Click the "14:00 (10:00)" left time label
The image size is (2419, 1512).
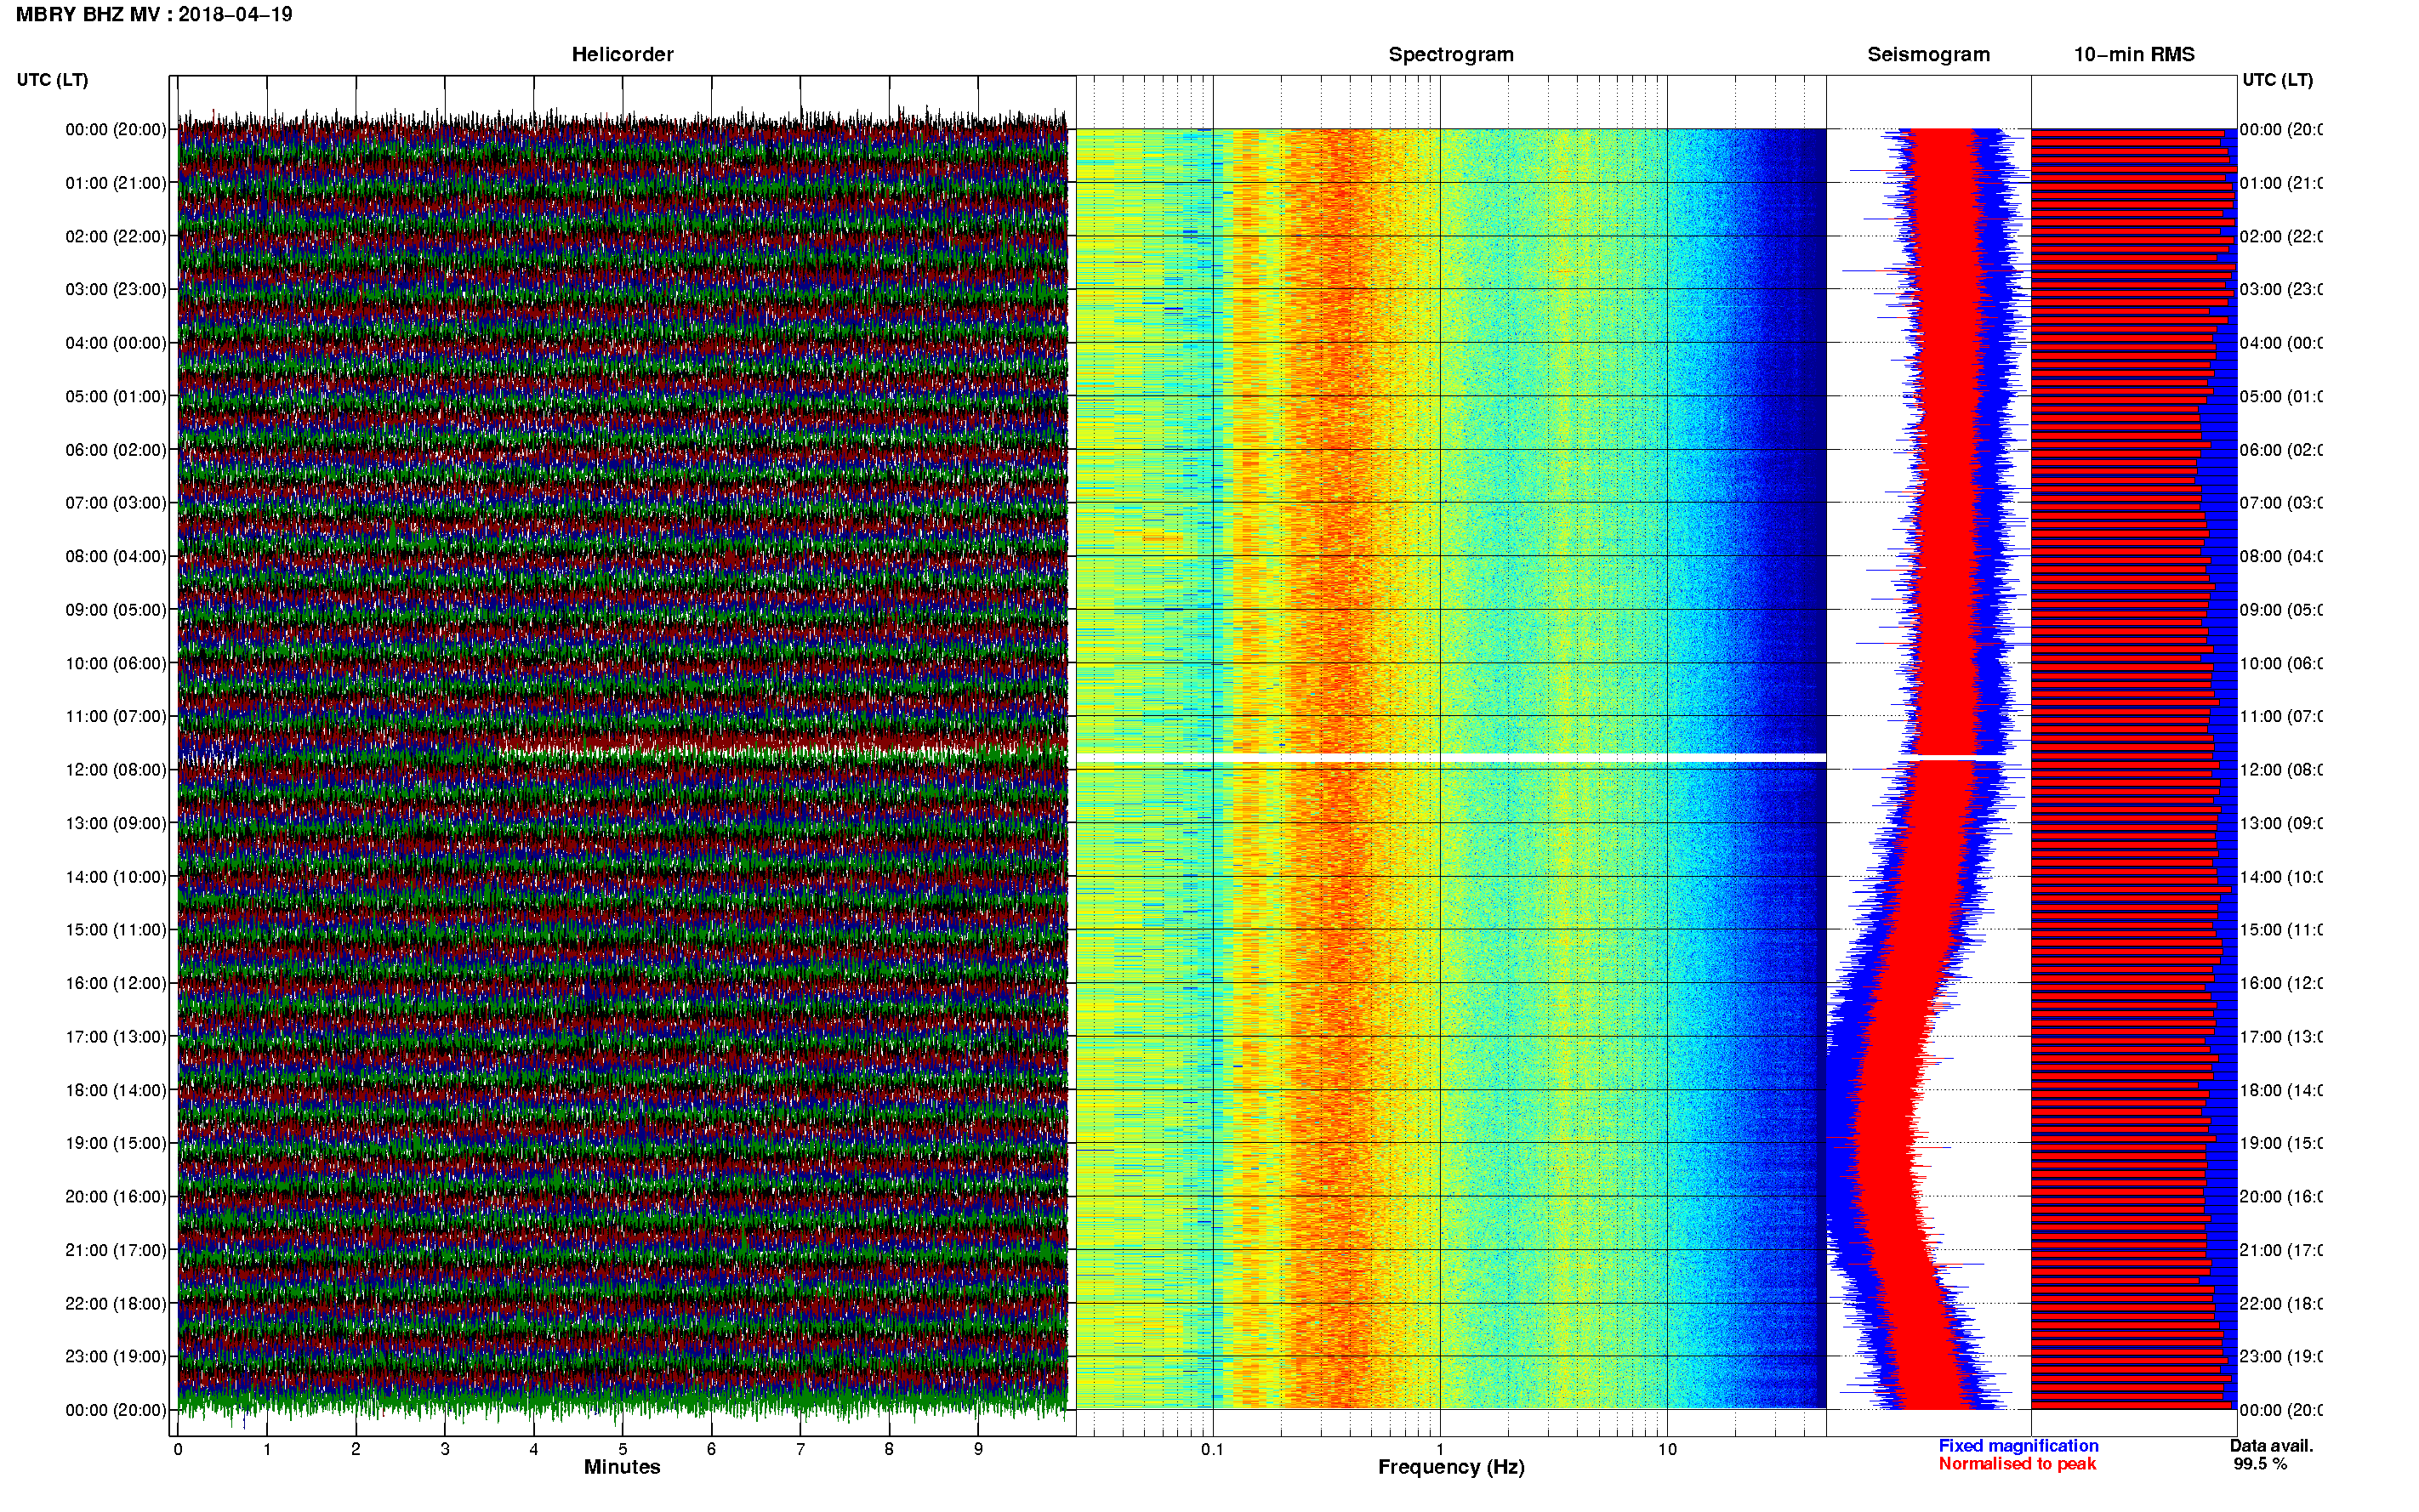tap(116, 877)
